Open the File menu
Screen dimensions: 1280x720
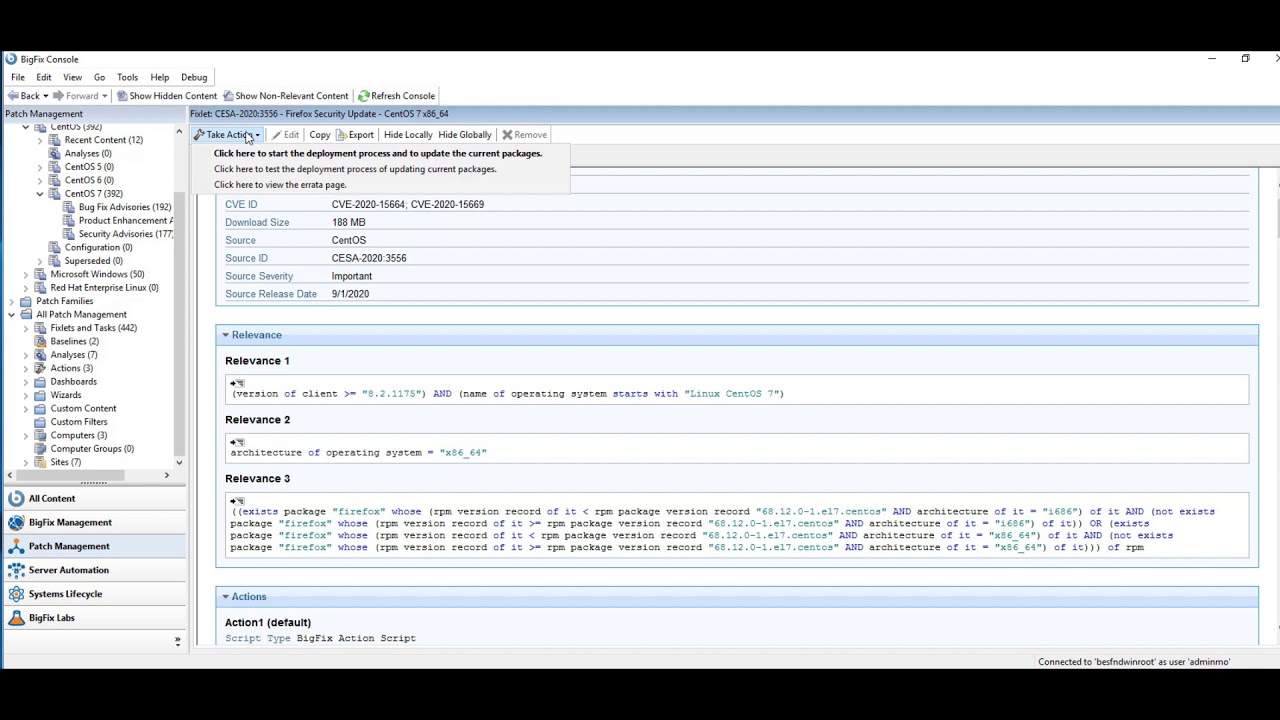(x=18, y=77)
